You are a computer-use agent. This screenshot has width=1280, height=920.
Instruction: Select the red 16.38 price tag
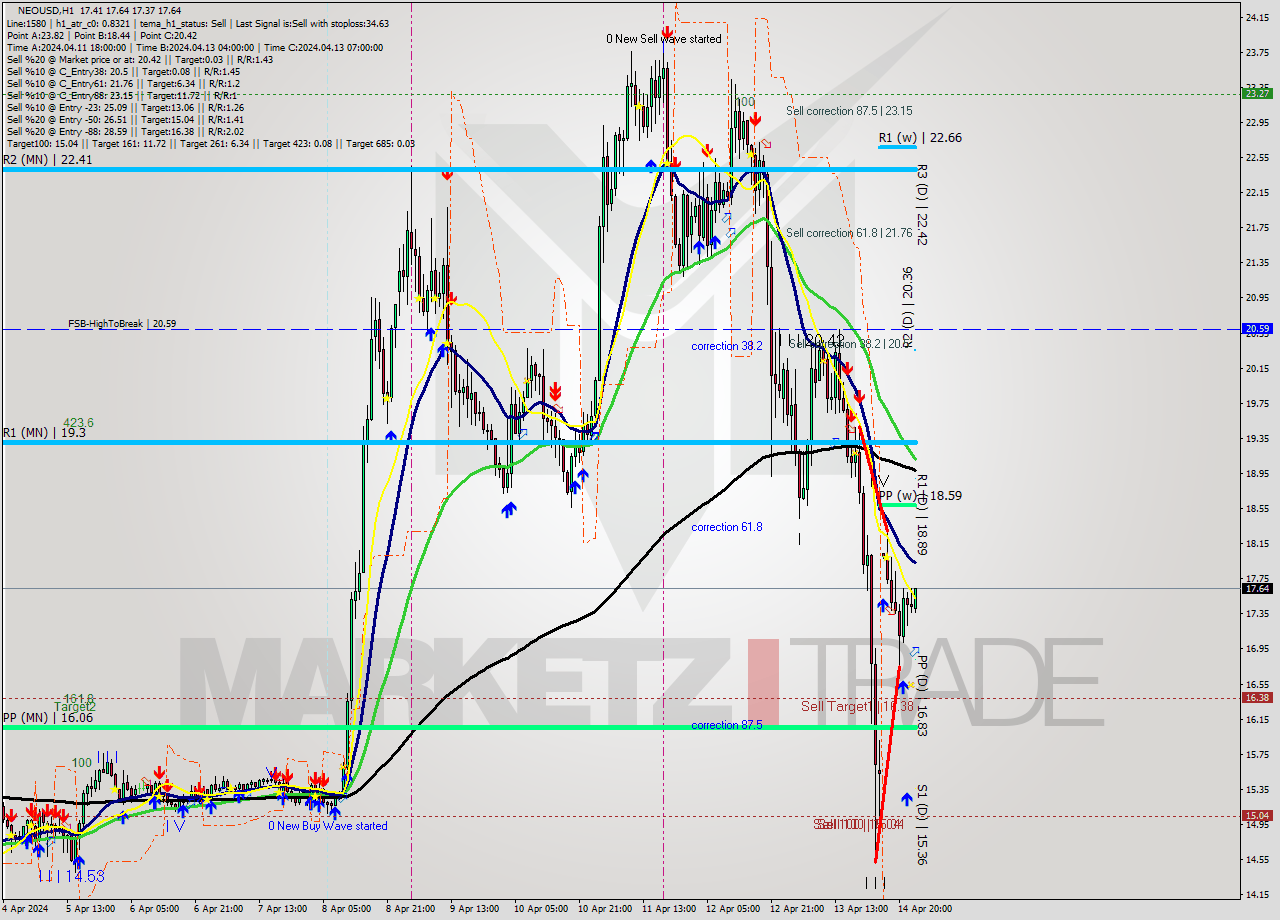click(x=1257, y=698)
